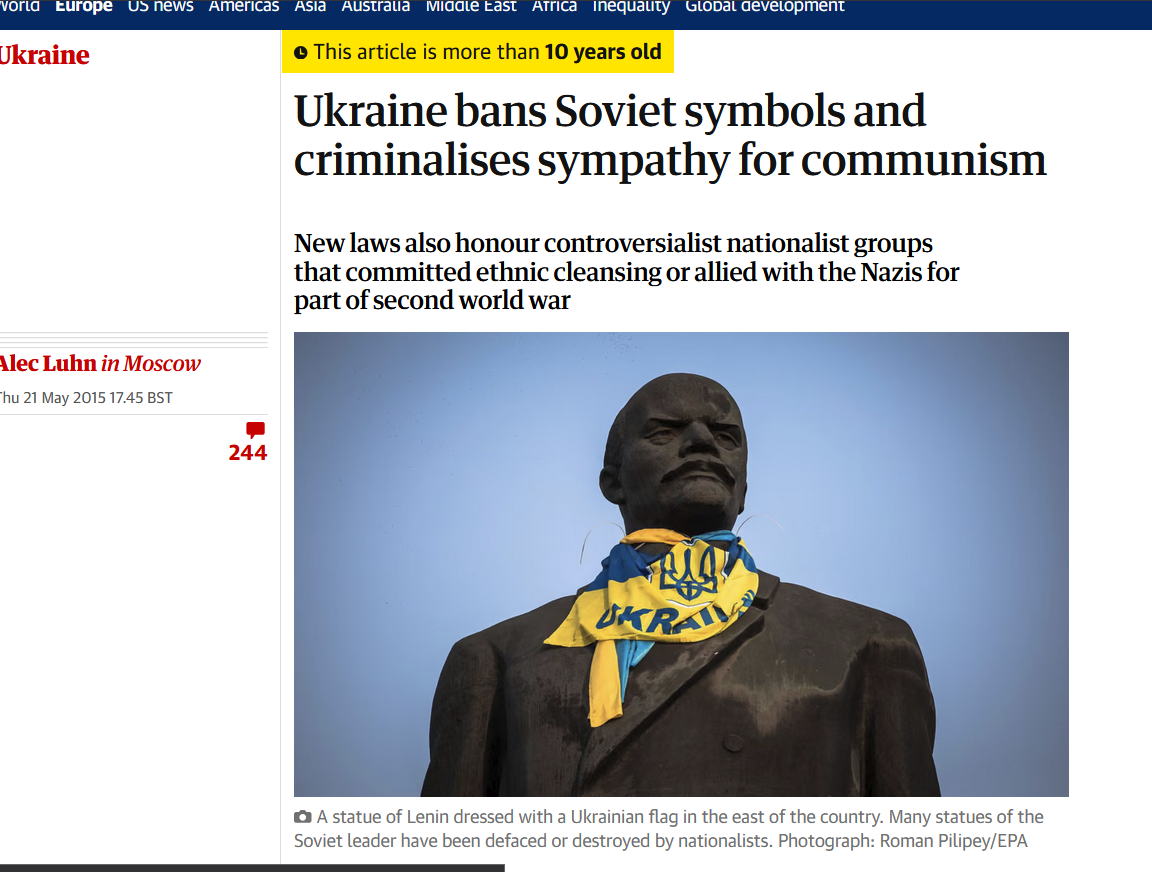Screen dimensions: 1152x872
Task: Select the Europe navigation tab
Action: [x=84, y=7]
